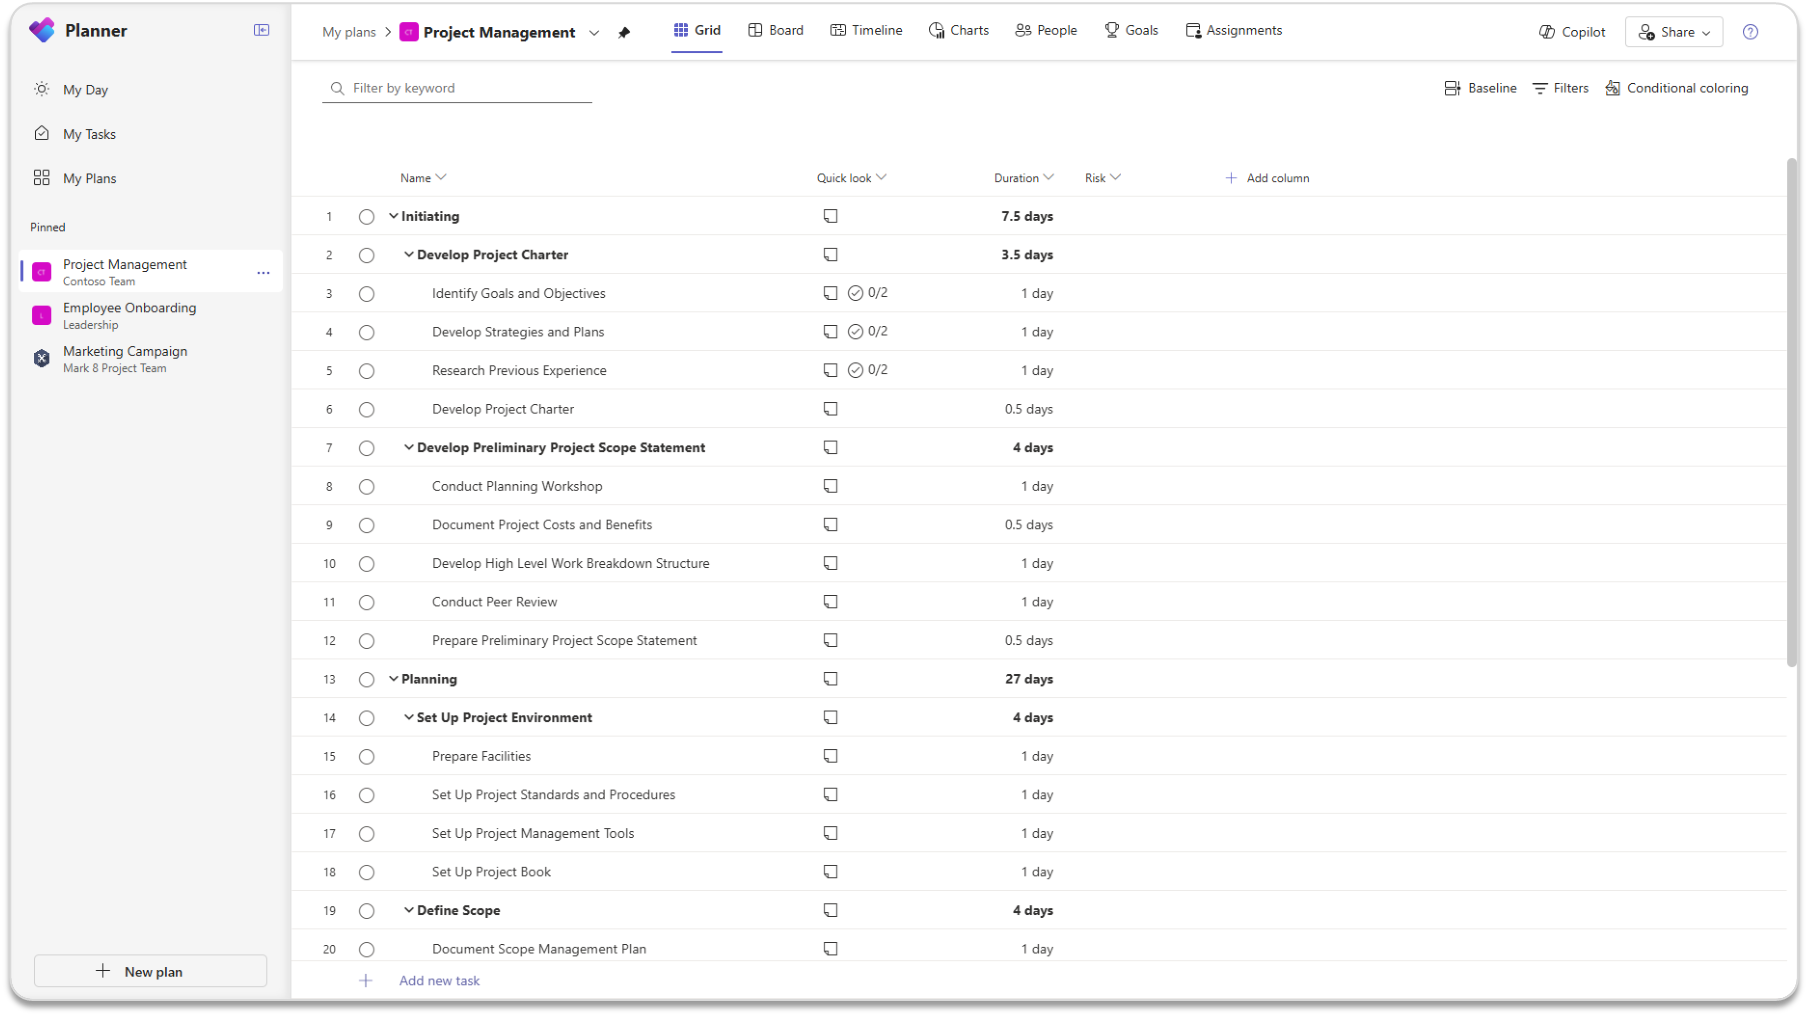The height and width of the screenshot is (1016, 1808).
Task: Open More options for Project Management plan
Action: 263,272
